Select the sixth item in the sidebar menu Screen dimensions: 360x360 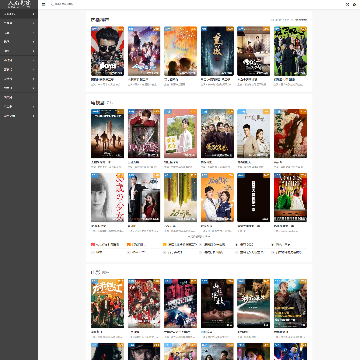19,60
